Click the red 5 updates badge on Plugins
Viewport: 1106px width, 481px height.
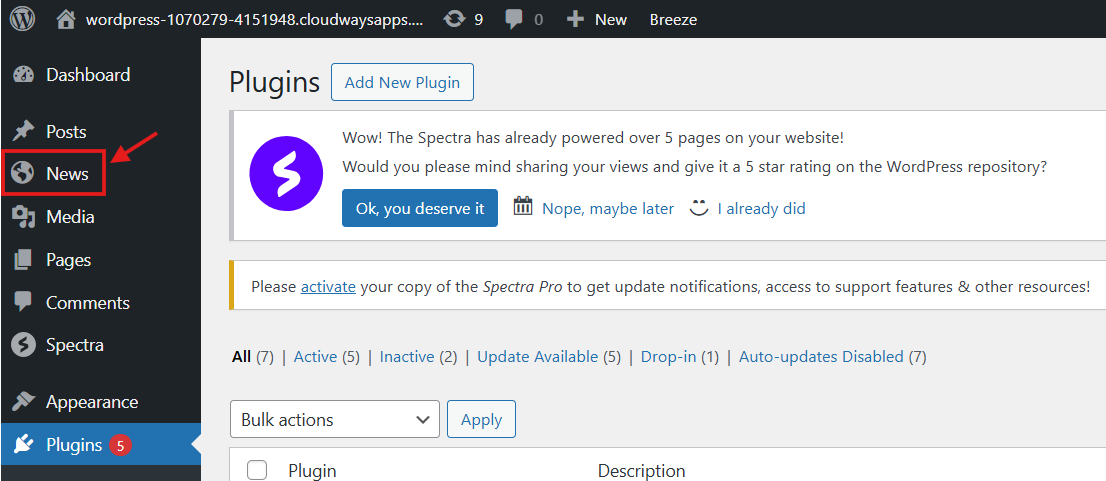coord(120,446)
